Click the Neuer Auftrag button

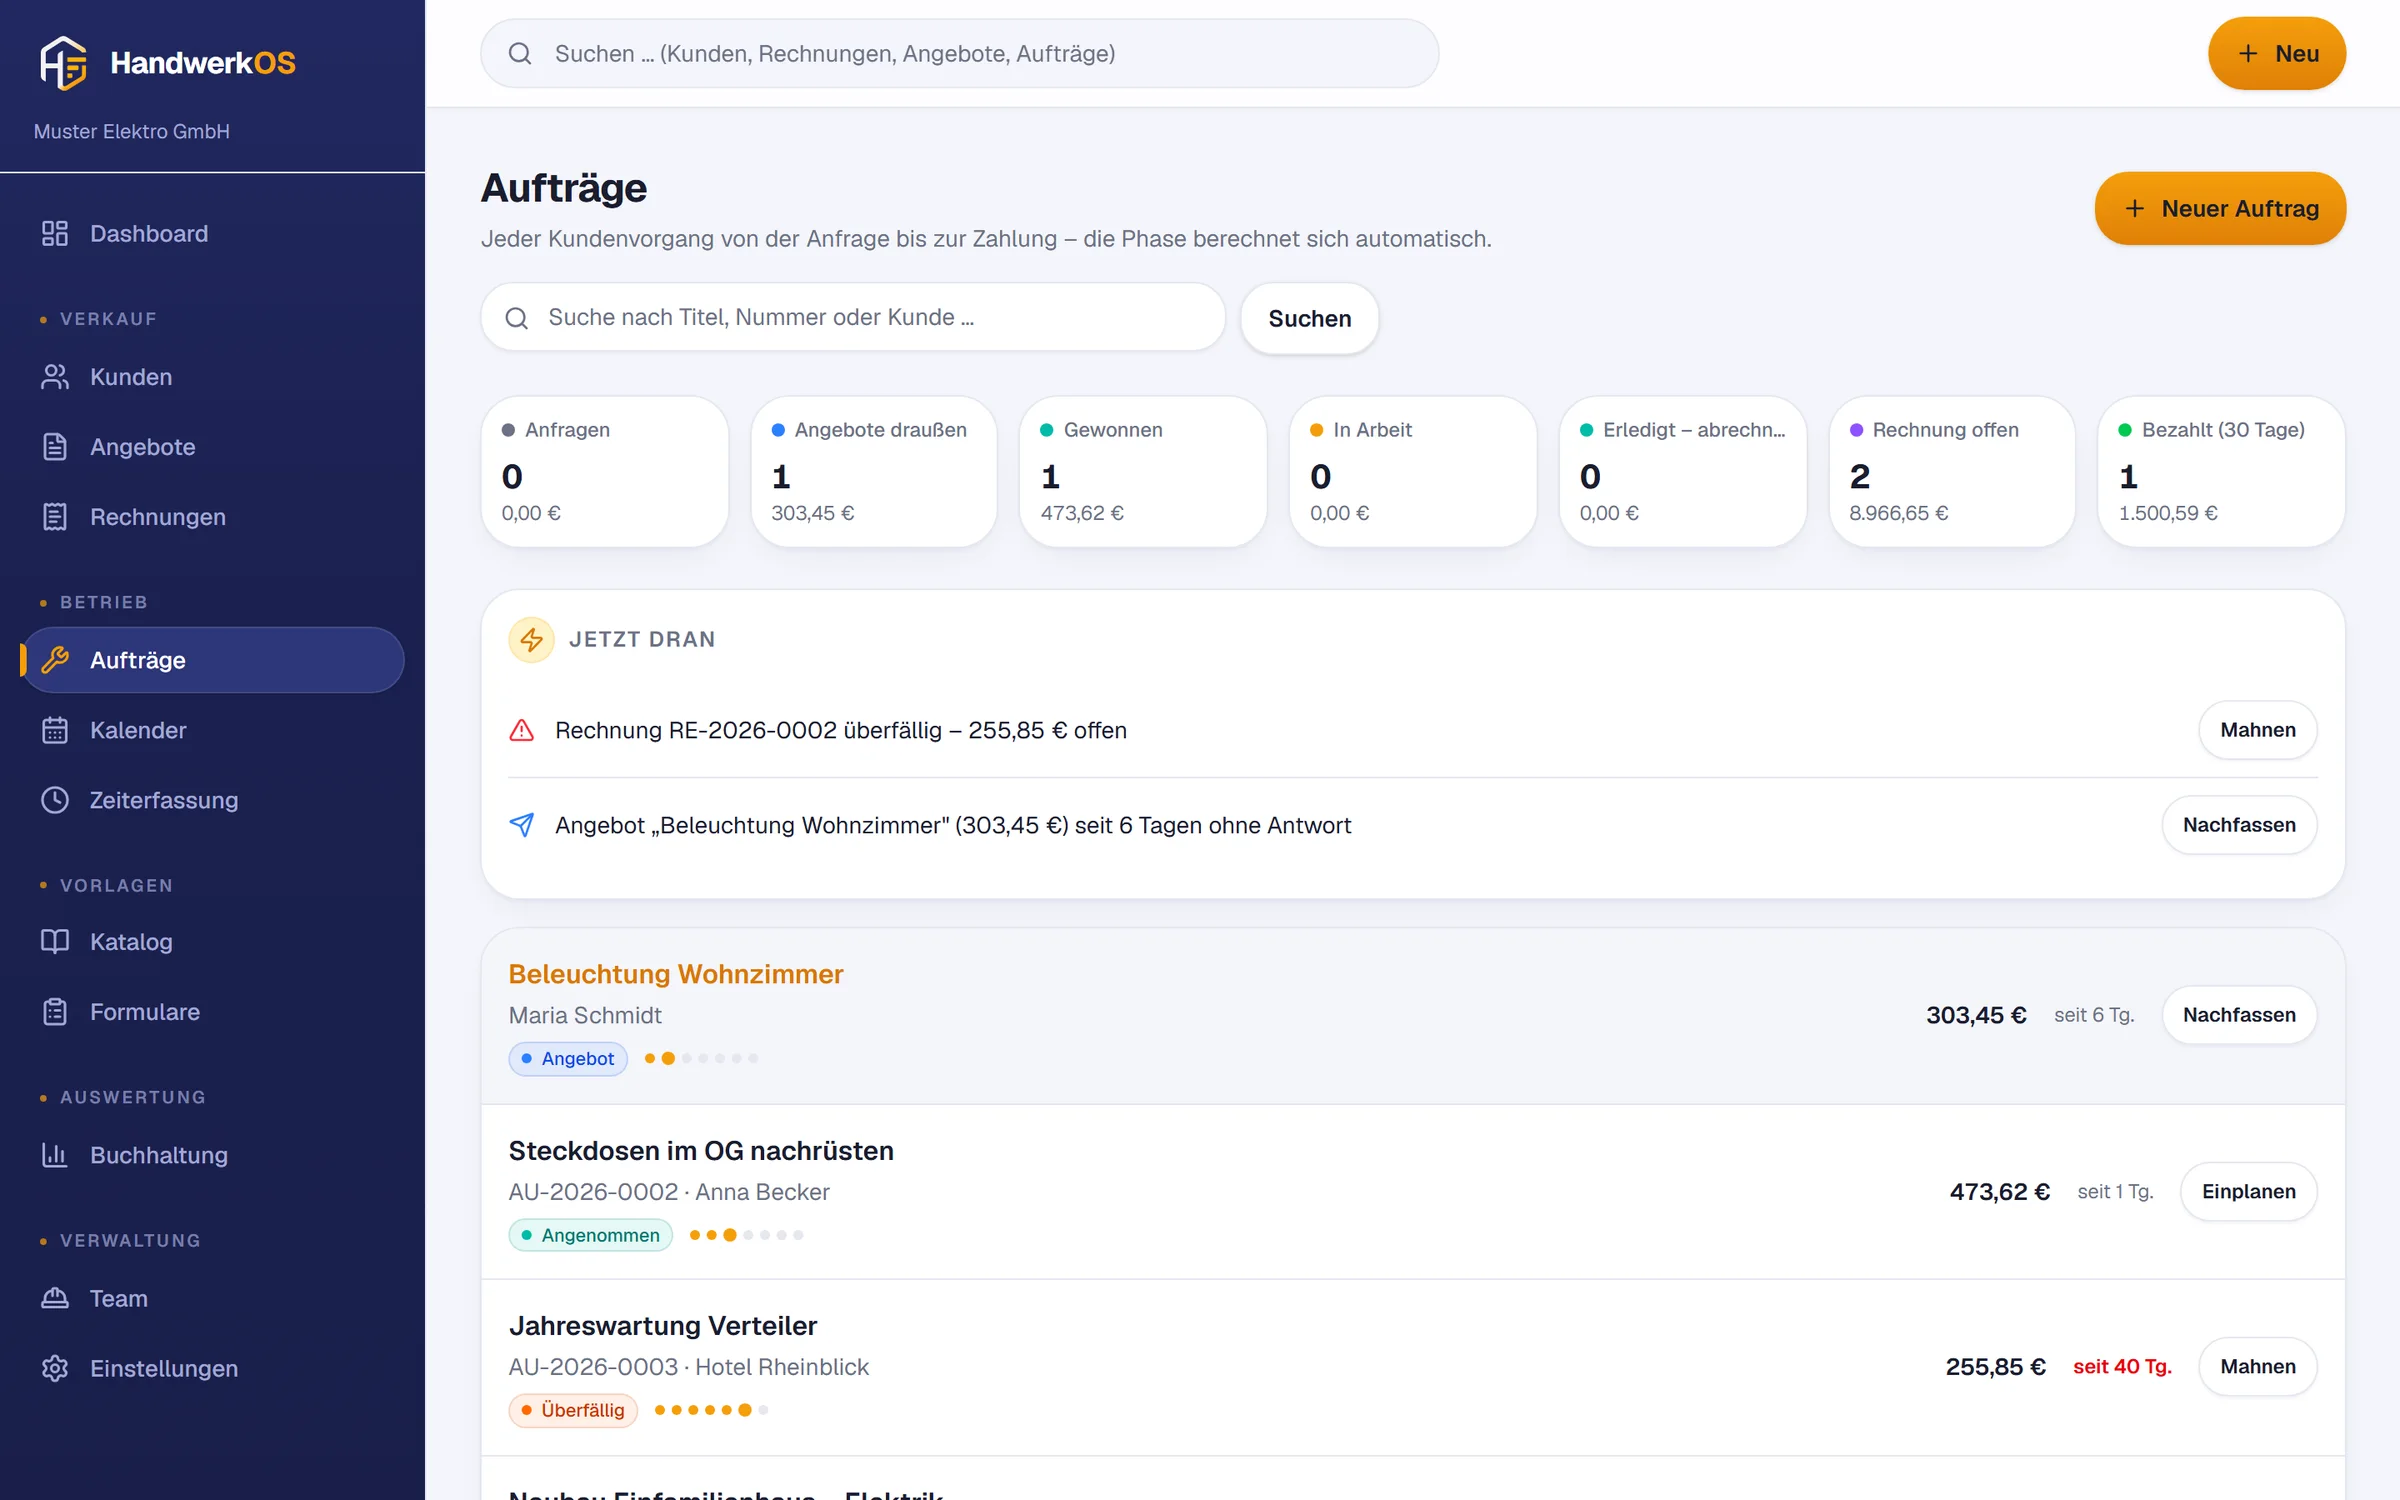tap(2220, 208)
